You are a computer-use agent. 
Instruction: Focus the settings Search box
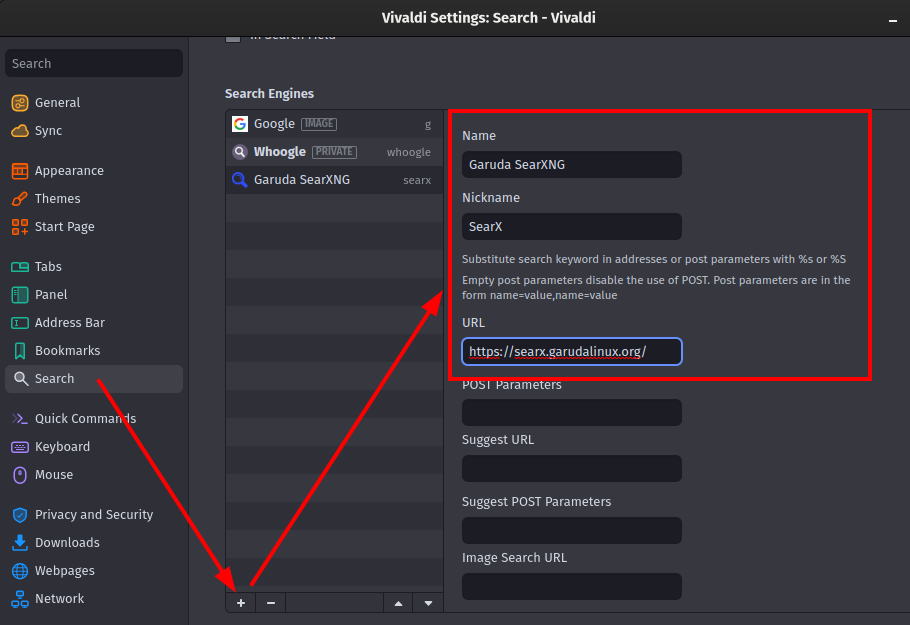coord(94,63)
